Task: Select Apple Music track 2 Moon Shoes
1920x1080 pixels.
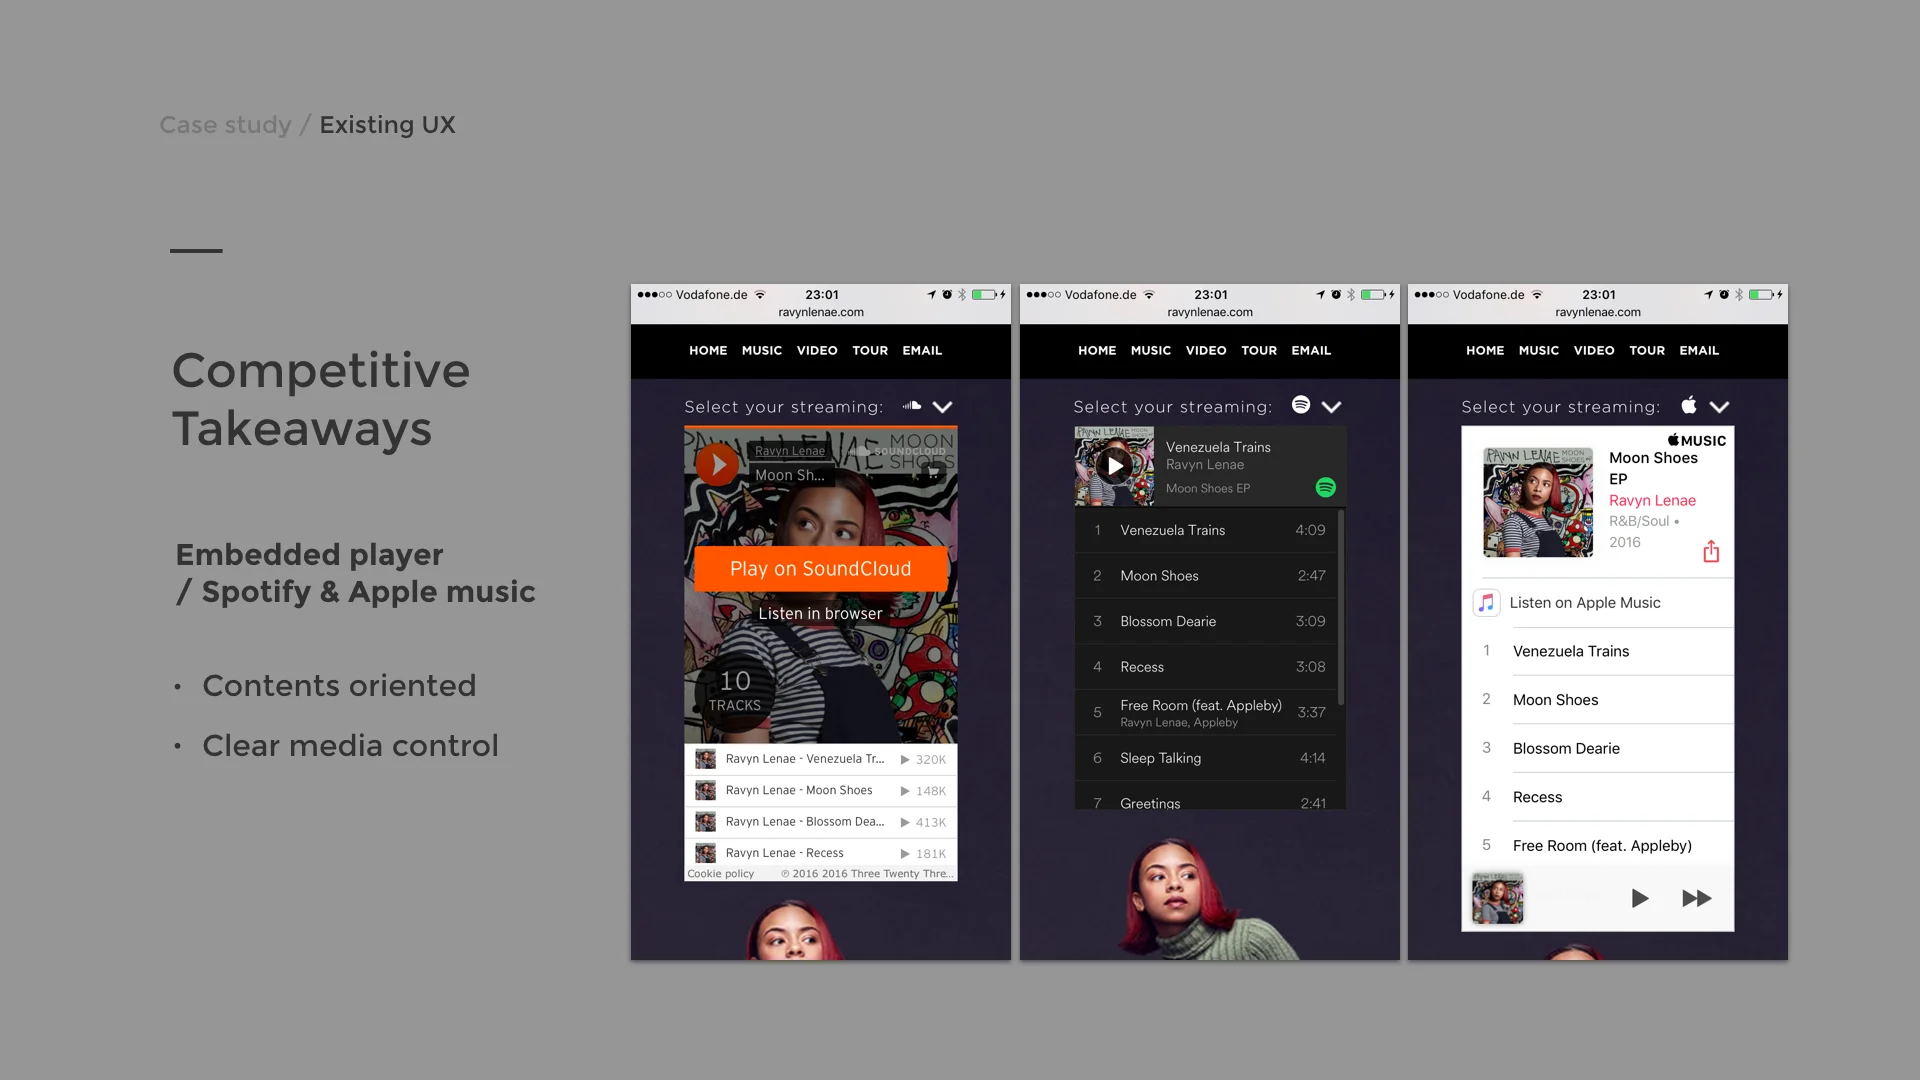Action: [x=1598, y=700]
